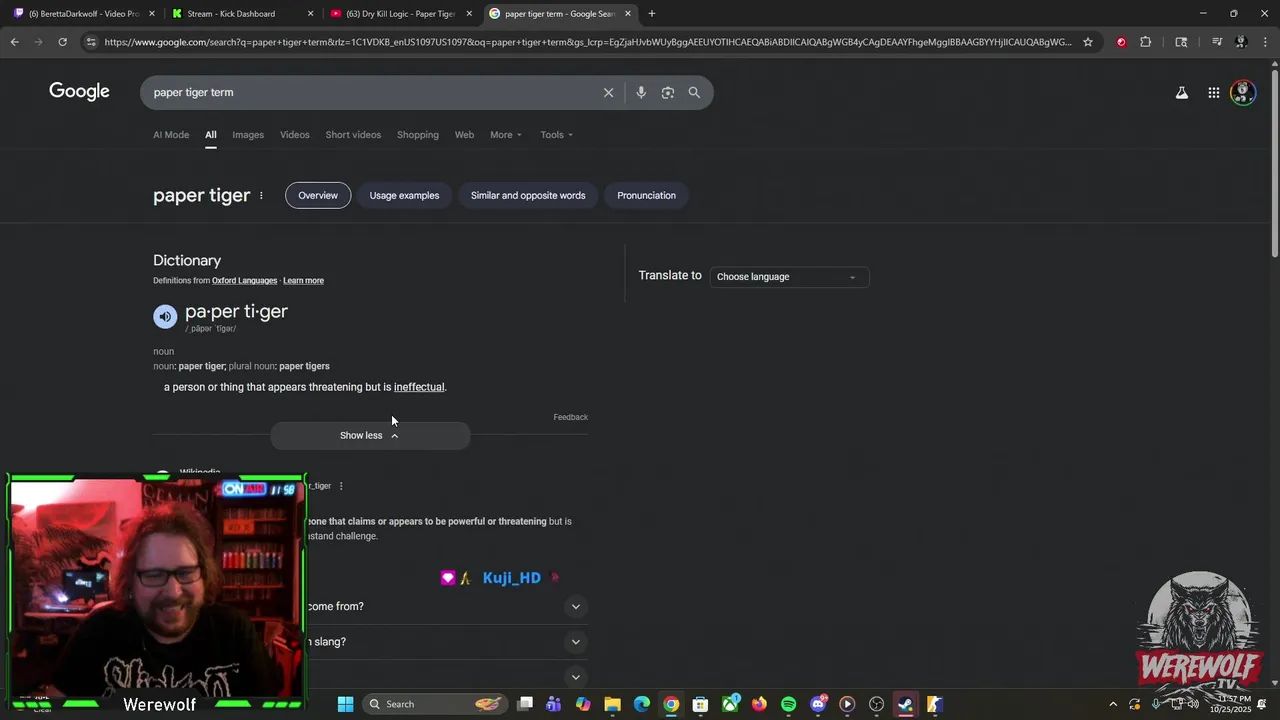Follow the underlined 'ineffectual' link
This screenshot has width=1280, height=720.
419,387
